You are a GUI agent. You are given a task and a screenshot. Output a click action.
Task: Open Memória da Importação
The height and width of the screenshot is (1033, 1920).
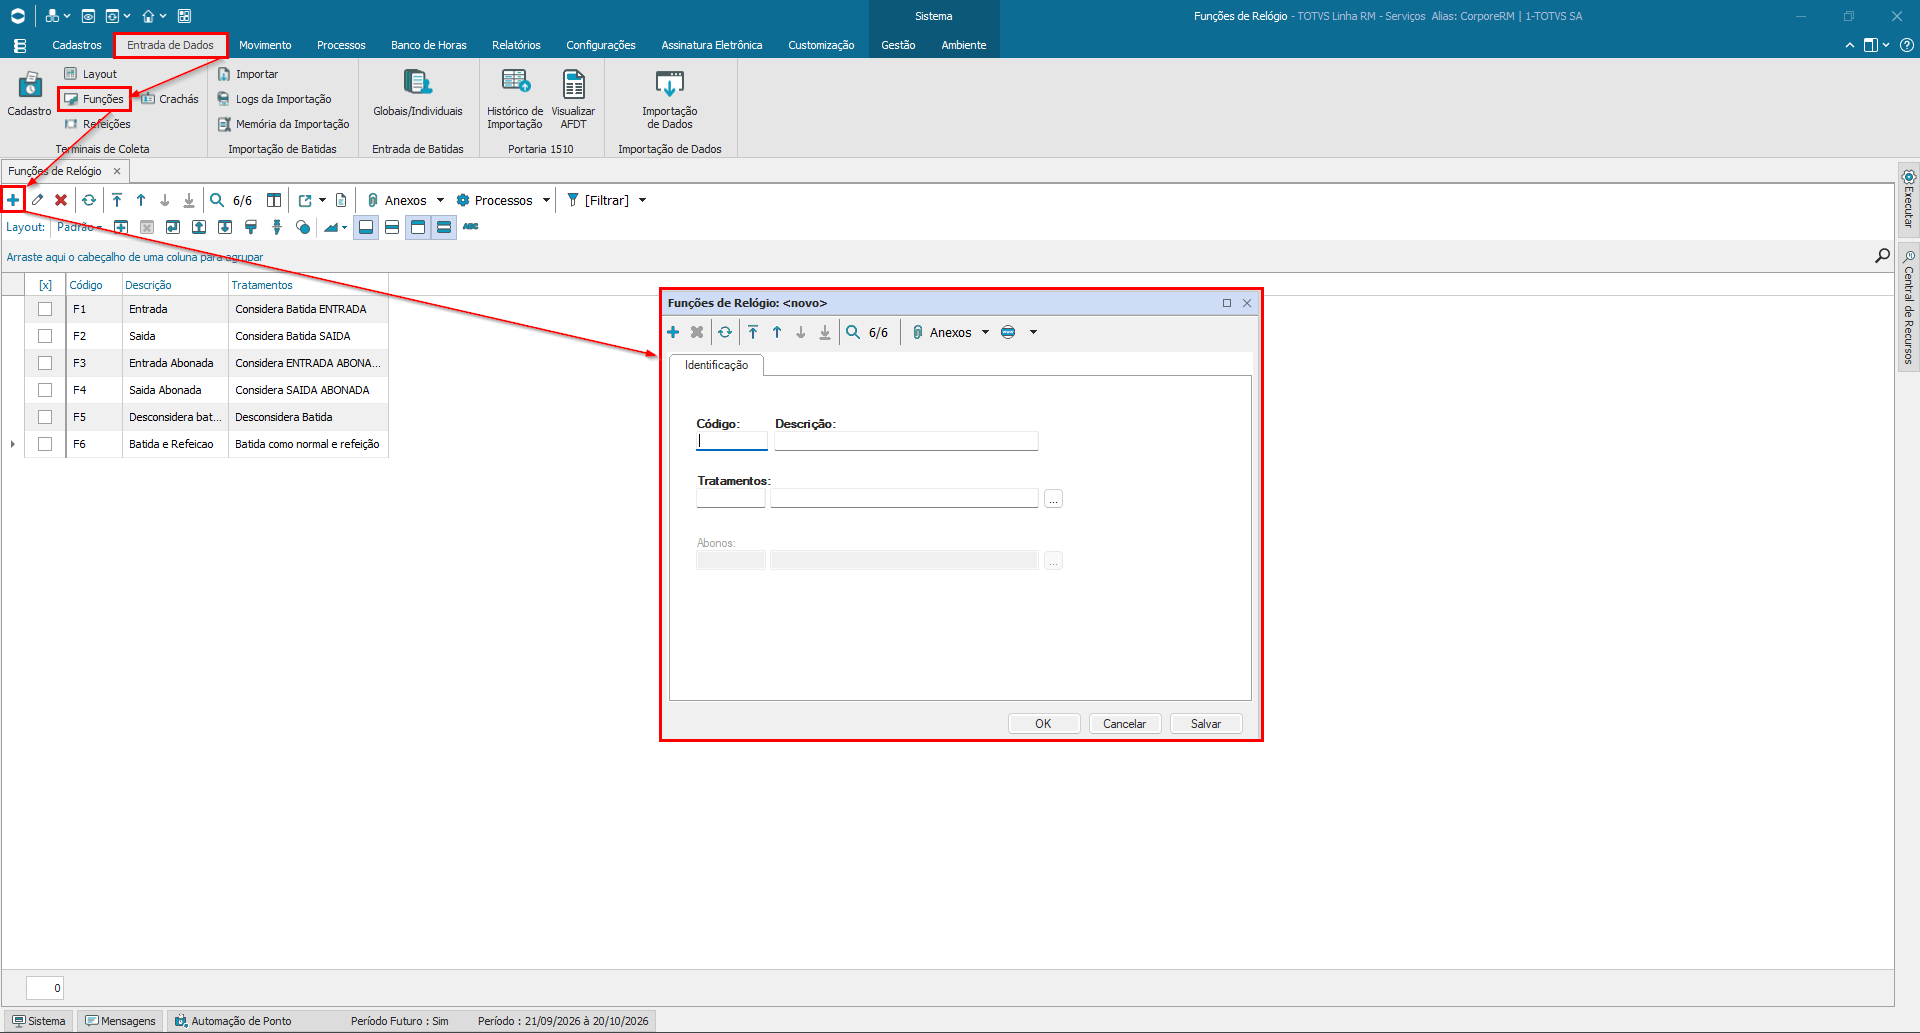pyautogui.click(x=284, y=124)
